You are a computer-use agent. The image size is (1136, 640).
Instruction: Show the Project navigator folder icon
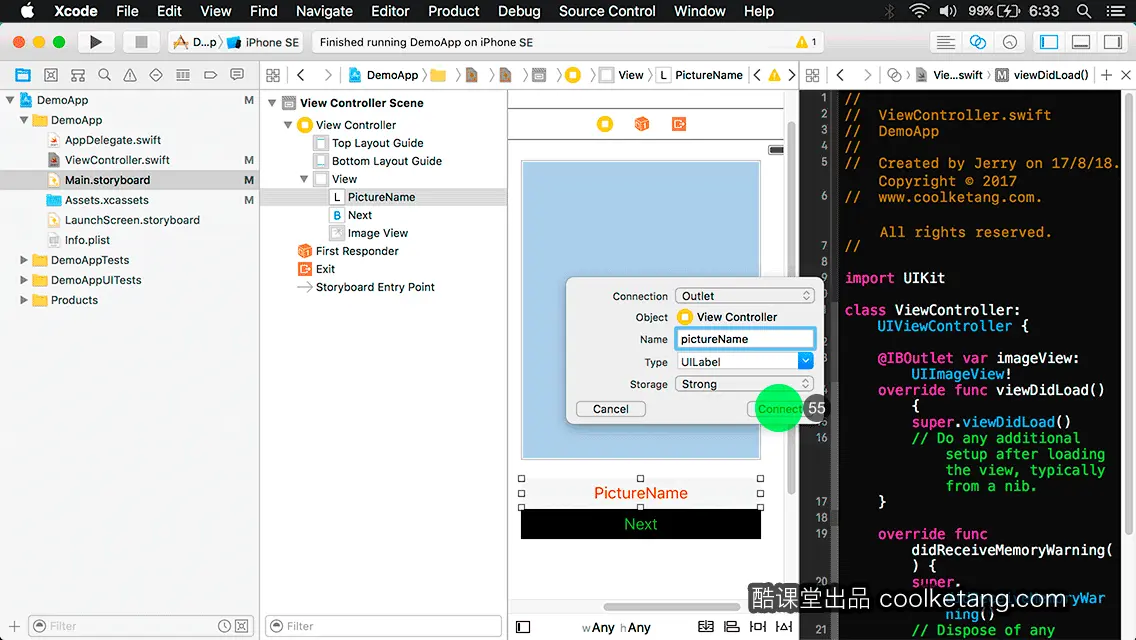click(23, 75)
